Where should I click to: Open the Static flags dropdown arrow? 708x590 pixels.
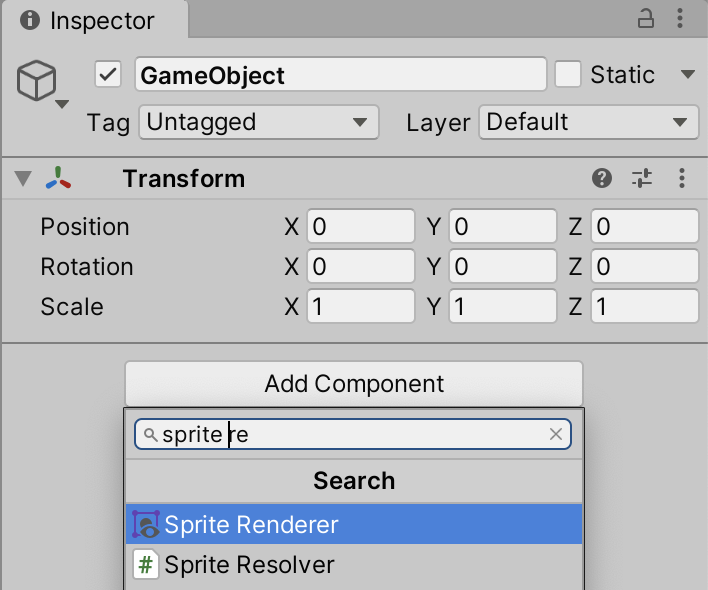click(687, 75)
